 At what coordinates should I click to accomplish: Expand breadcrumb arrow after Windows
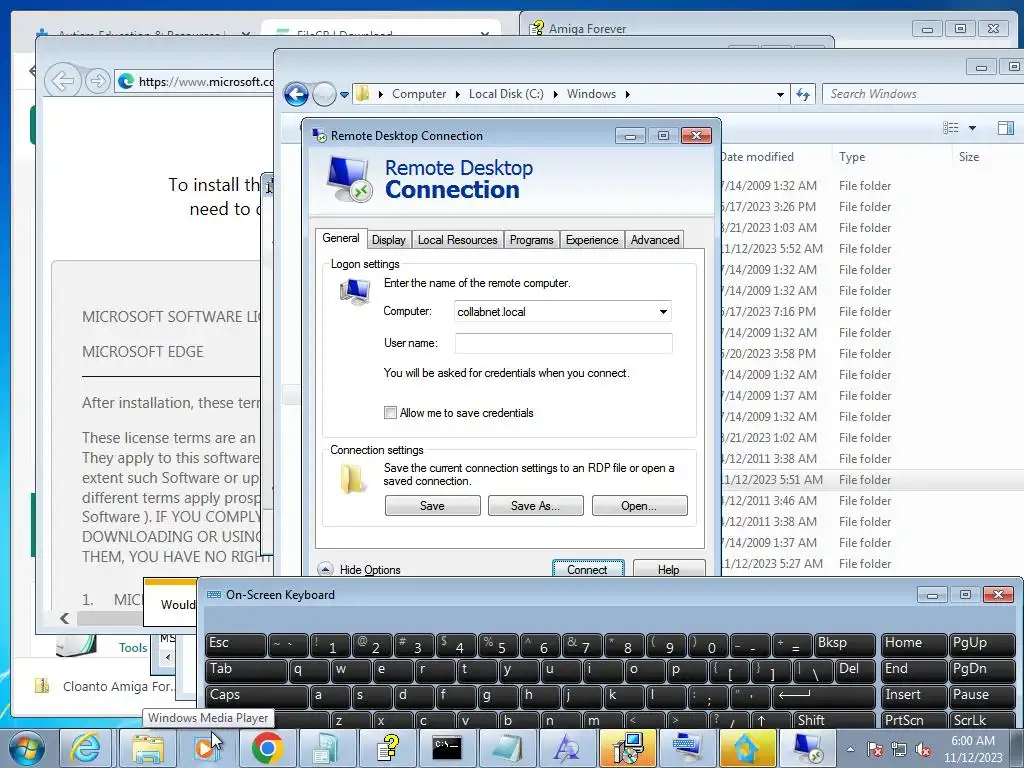pyautogui.click(x=628, y=95)
